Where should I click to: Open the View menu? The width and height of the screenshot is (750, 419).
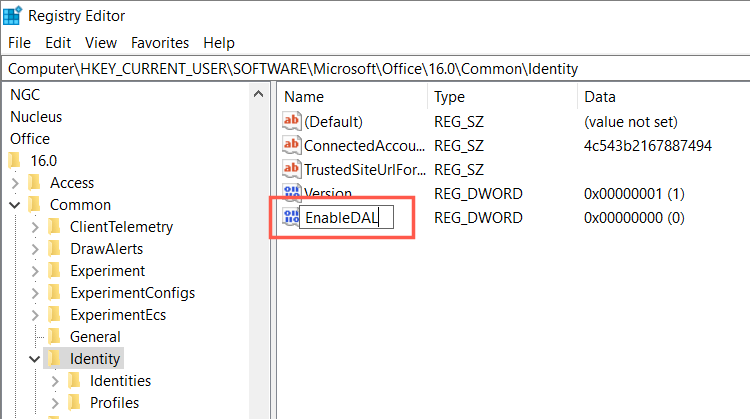[101, 43]
